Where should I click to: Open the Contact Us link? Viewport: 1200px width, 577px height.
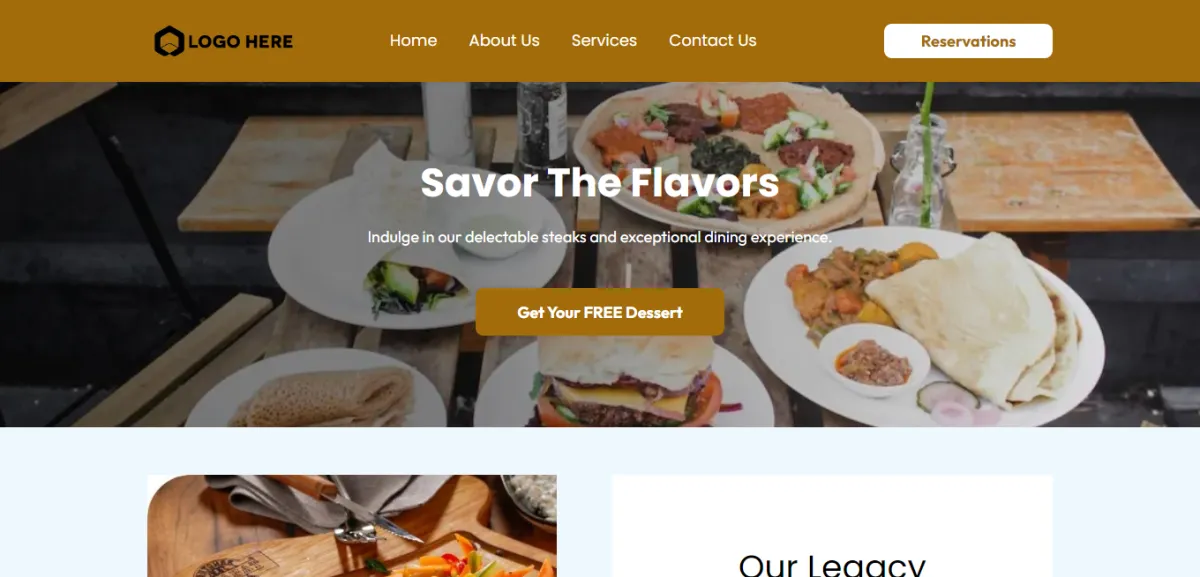pyautogui.click(x=712, y=41)
